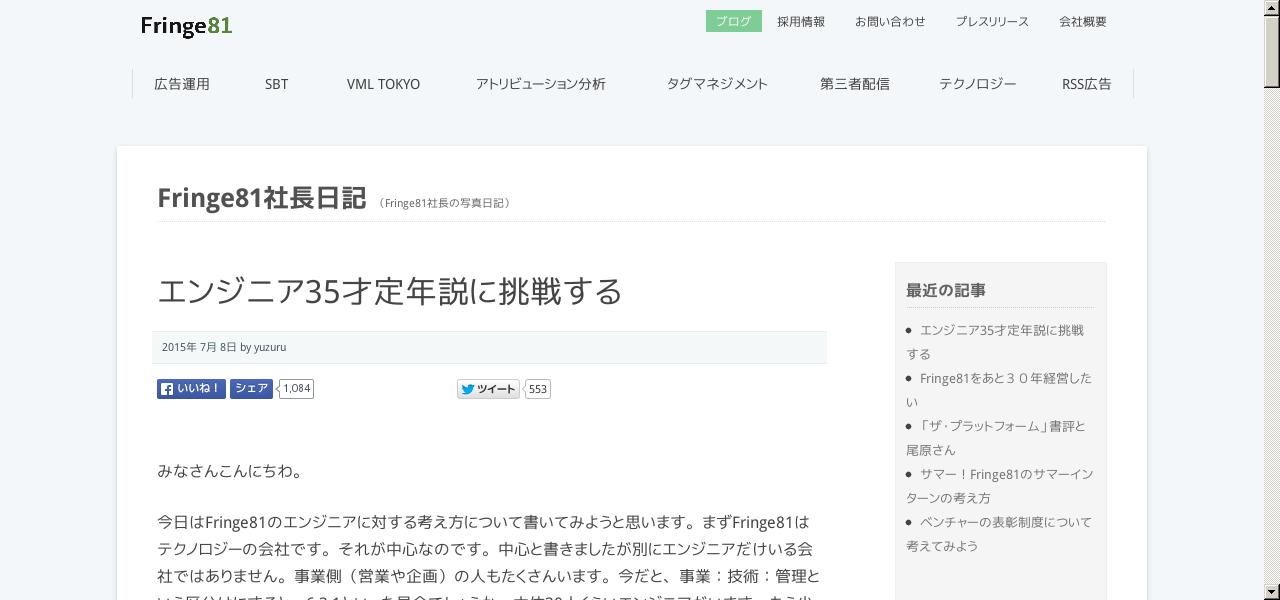The image size is (1280, 600).
Task: Open VML TOKYO navigation item
Action: tap(383, 84)
